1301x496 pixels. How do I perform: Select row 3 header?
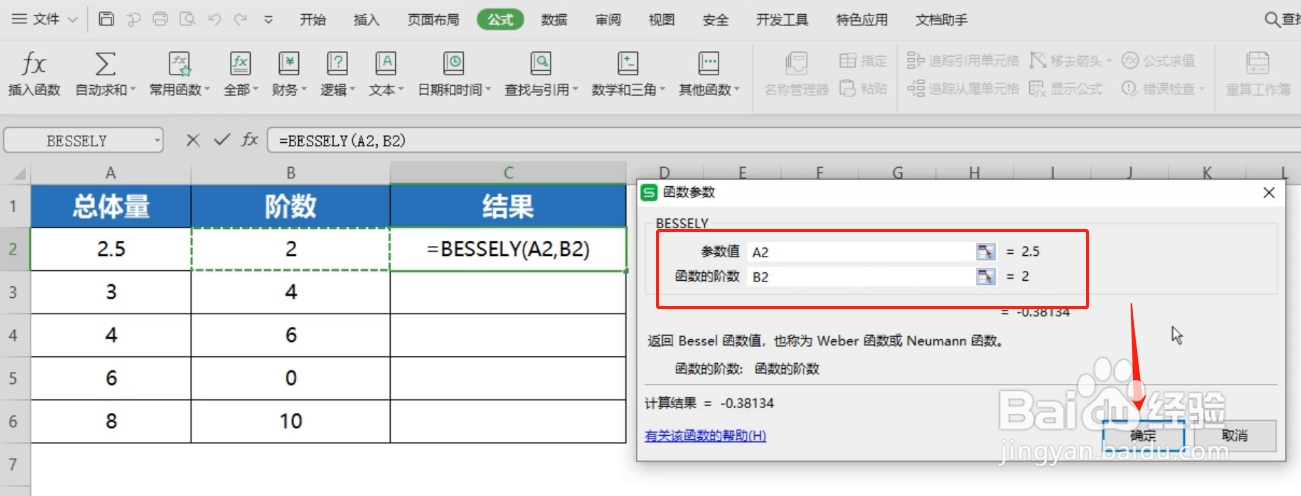point(15,292)
